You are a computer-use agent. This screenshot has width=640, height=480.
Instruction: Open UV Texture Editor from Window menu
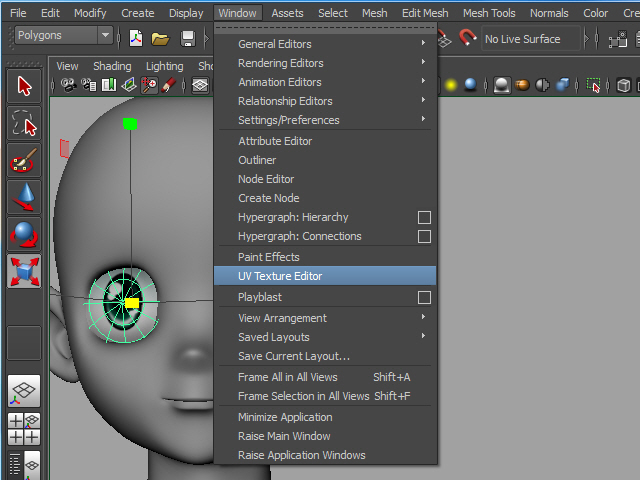coord(325,276)
